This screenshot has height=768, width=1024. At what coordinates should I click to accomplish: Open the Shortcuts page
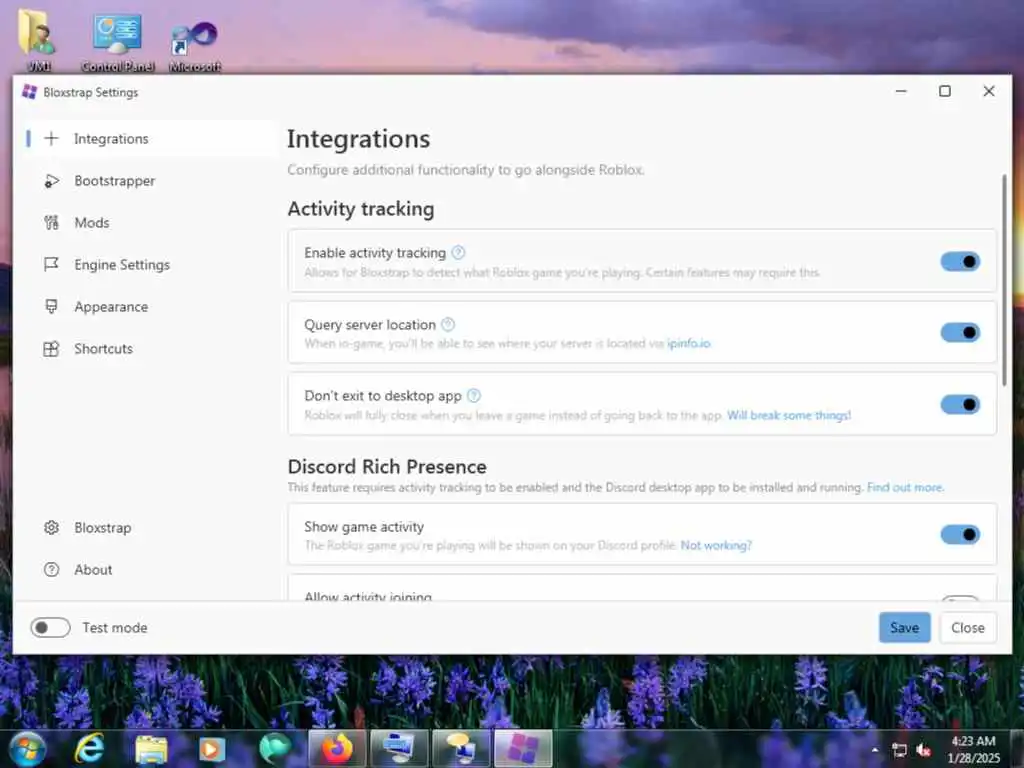coord(149,349)
